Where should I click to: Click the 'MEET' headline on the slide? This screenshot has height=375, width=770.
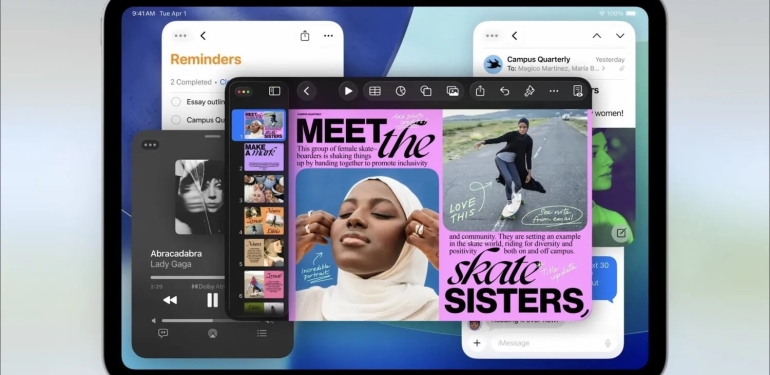(x=340, y=131)
